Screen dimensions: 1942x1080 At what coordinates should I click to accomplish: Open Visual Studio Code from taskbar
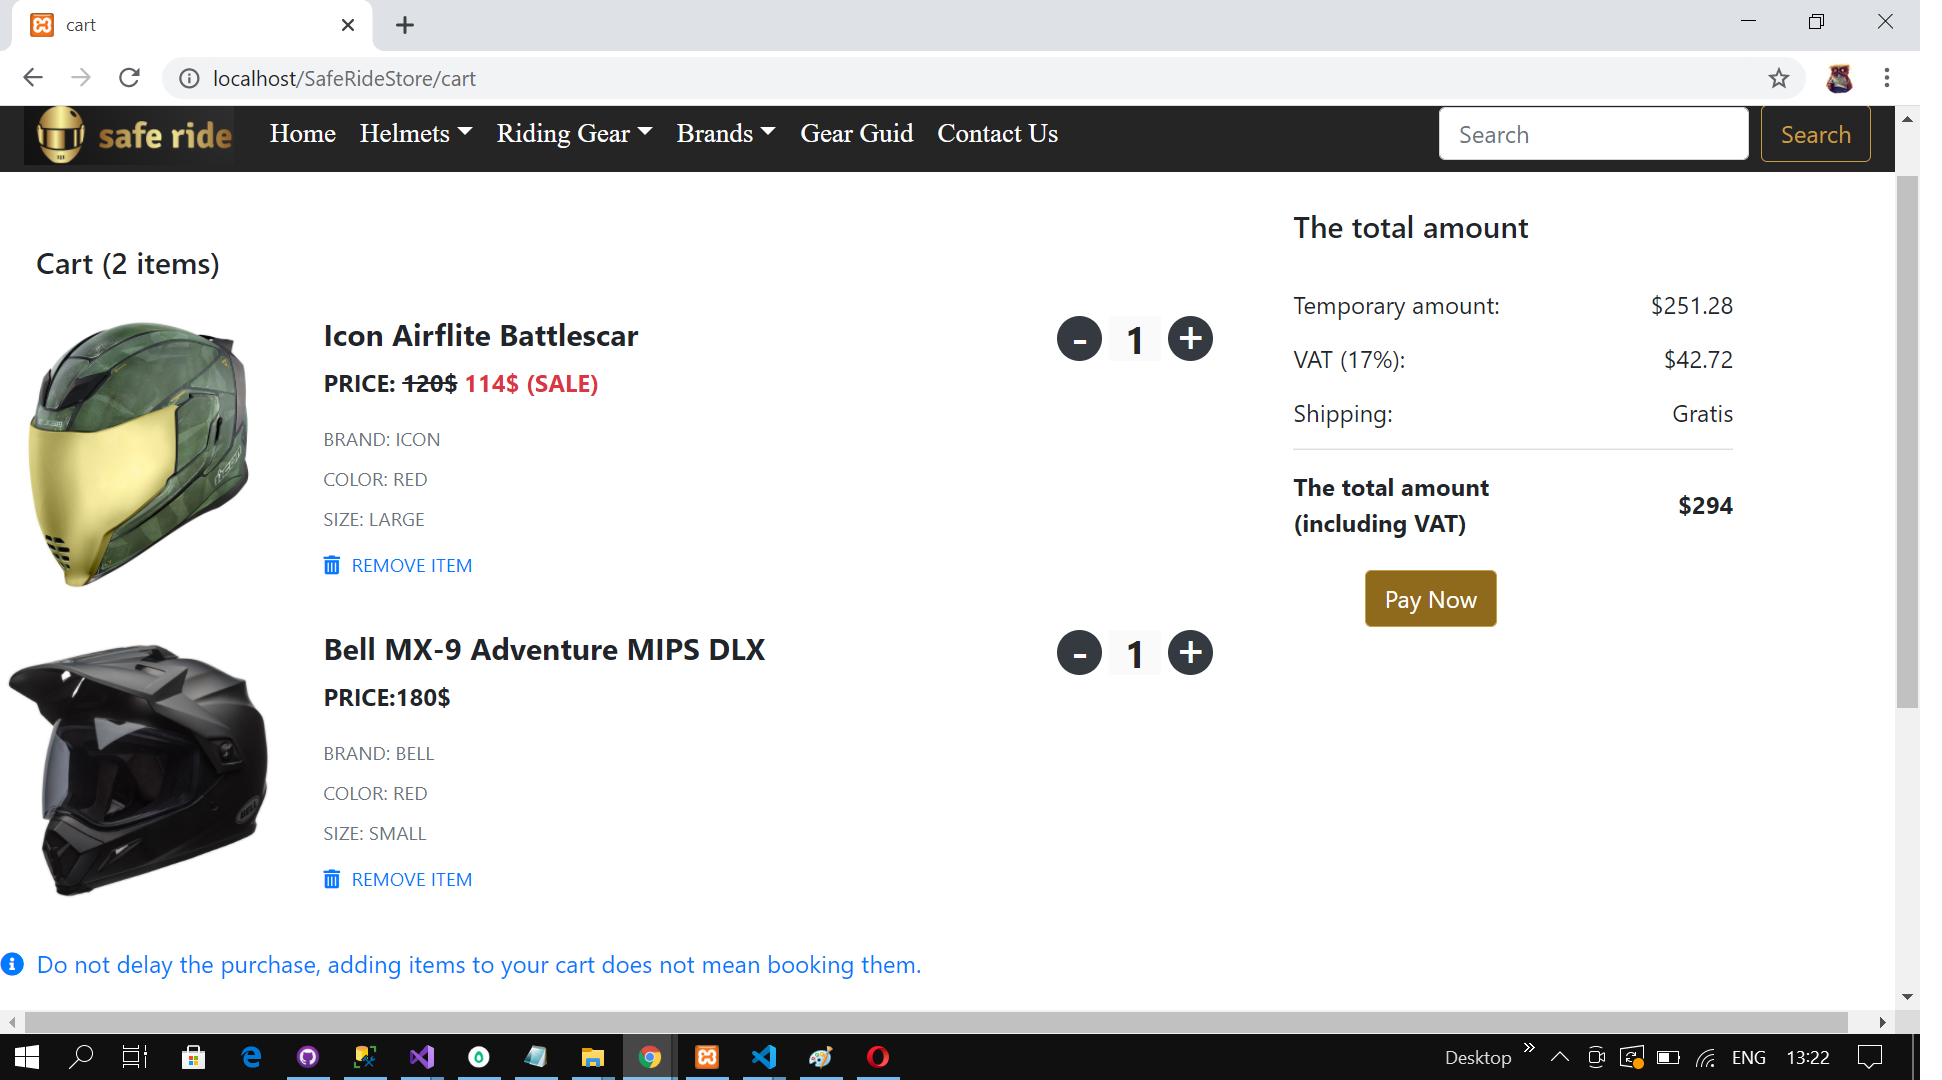click(x=764, y=1057)
